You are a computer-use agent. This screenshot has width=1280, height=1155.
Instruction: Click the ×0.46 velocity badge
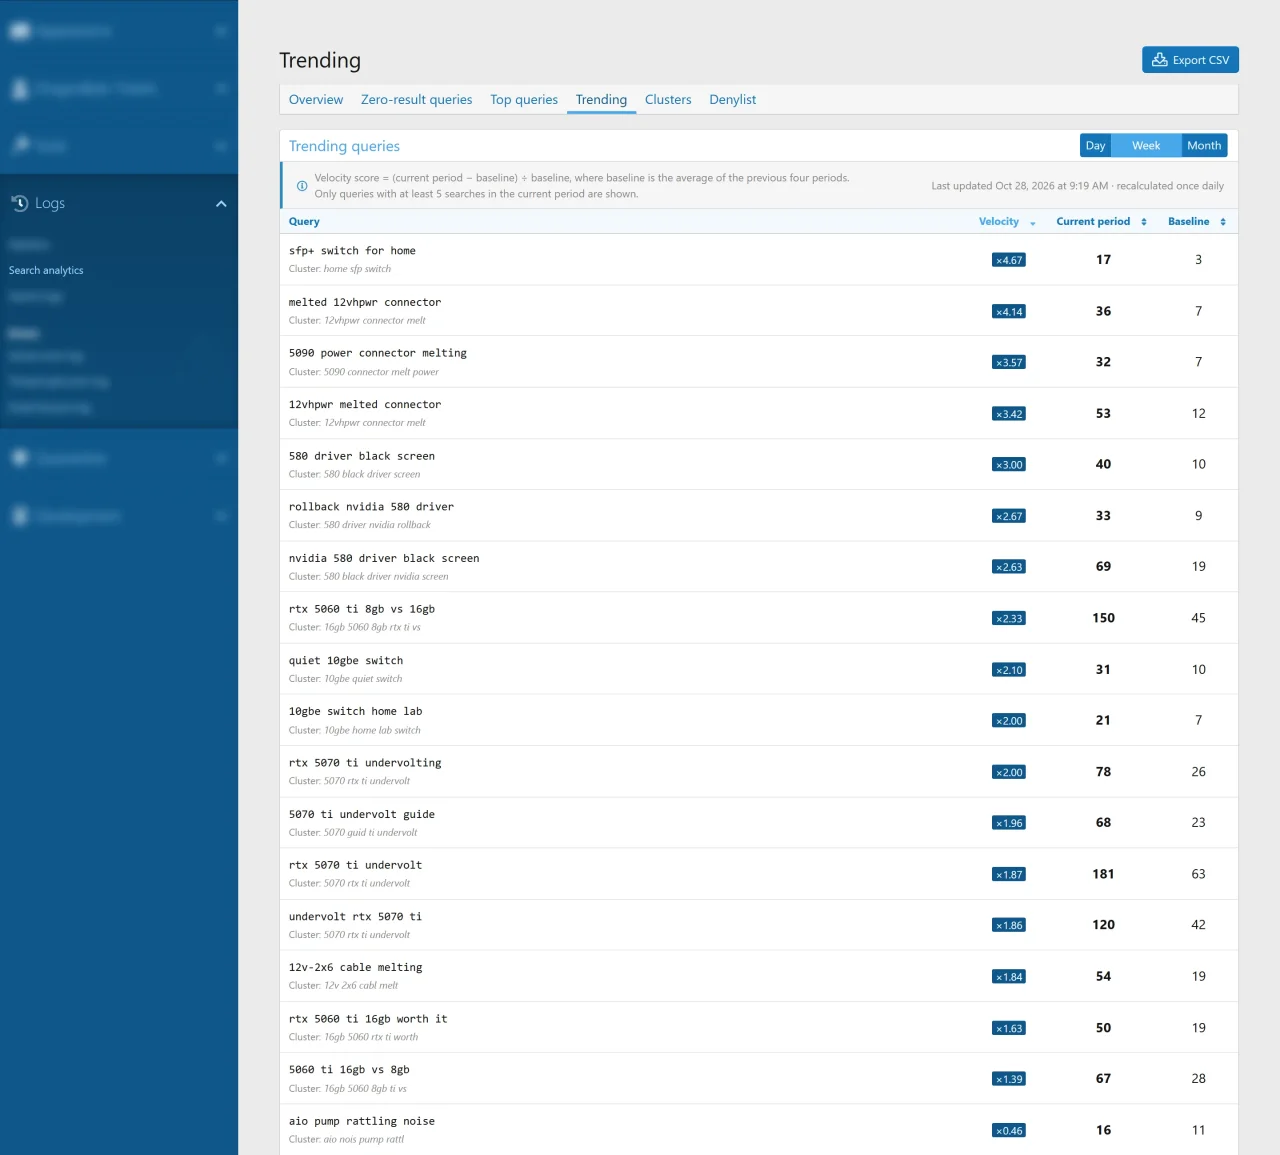(1009, 1131)
